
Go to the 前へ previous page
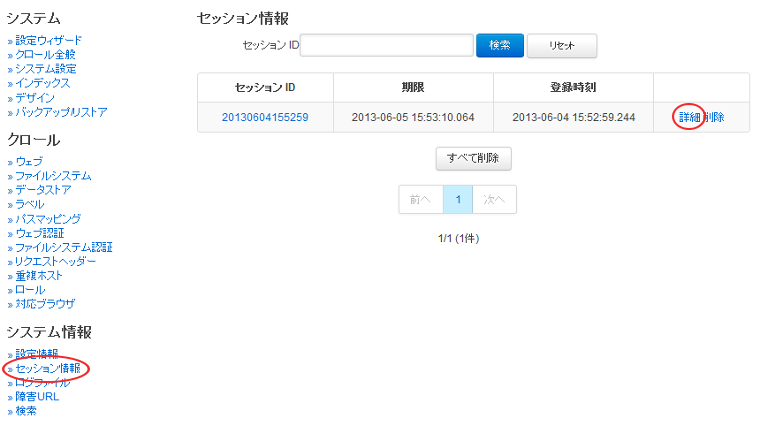pyautogui.click(x=420, y=199)
